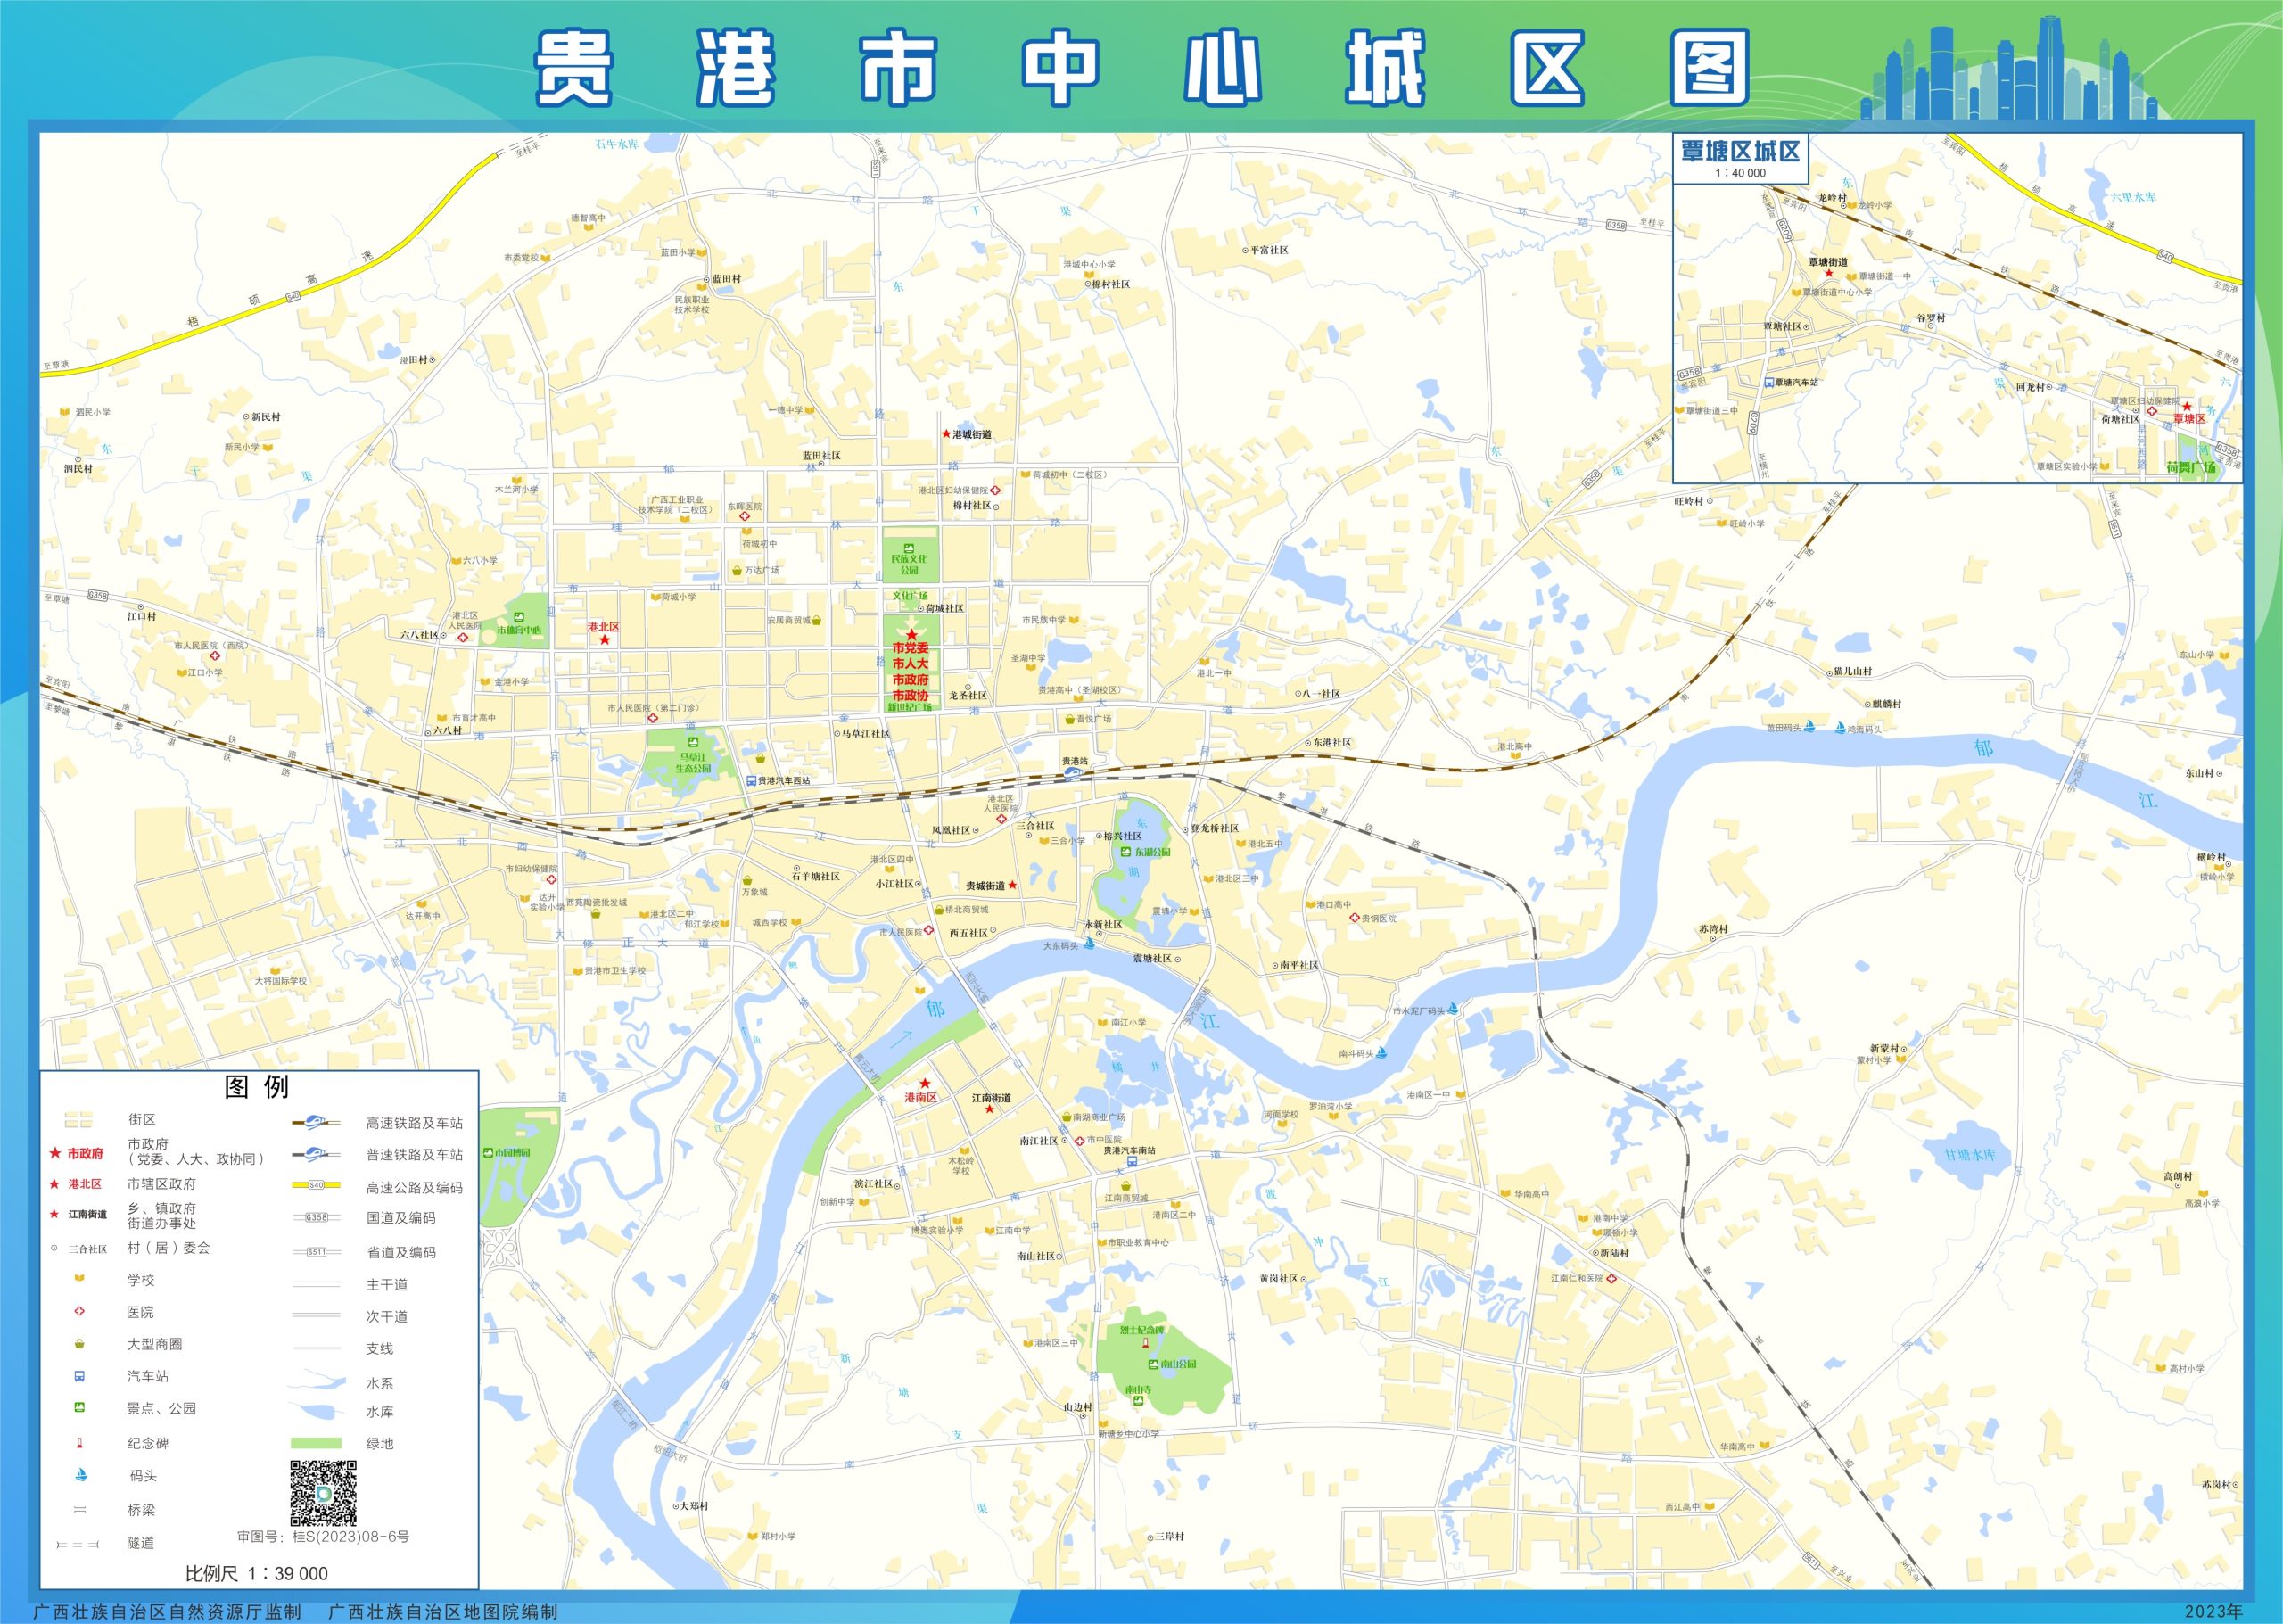
Task: Click the bus icon beside 覃塘汽车站 in inset
Action: [x=1768, y=382]
